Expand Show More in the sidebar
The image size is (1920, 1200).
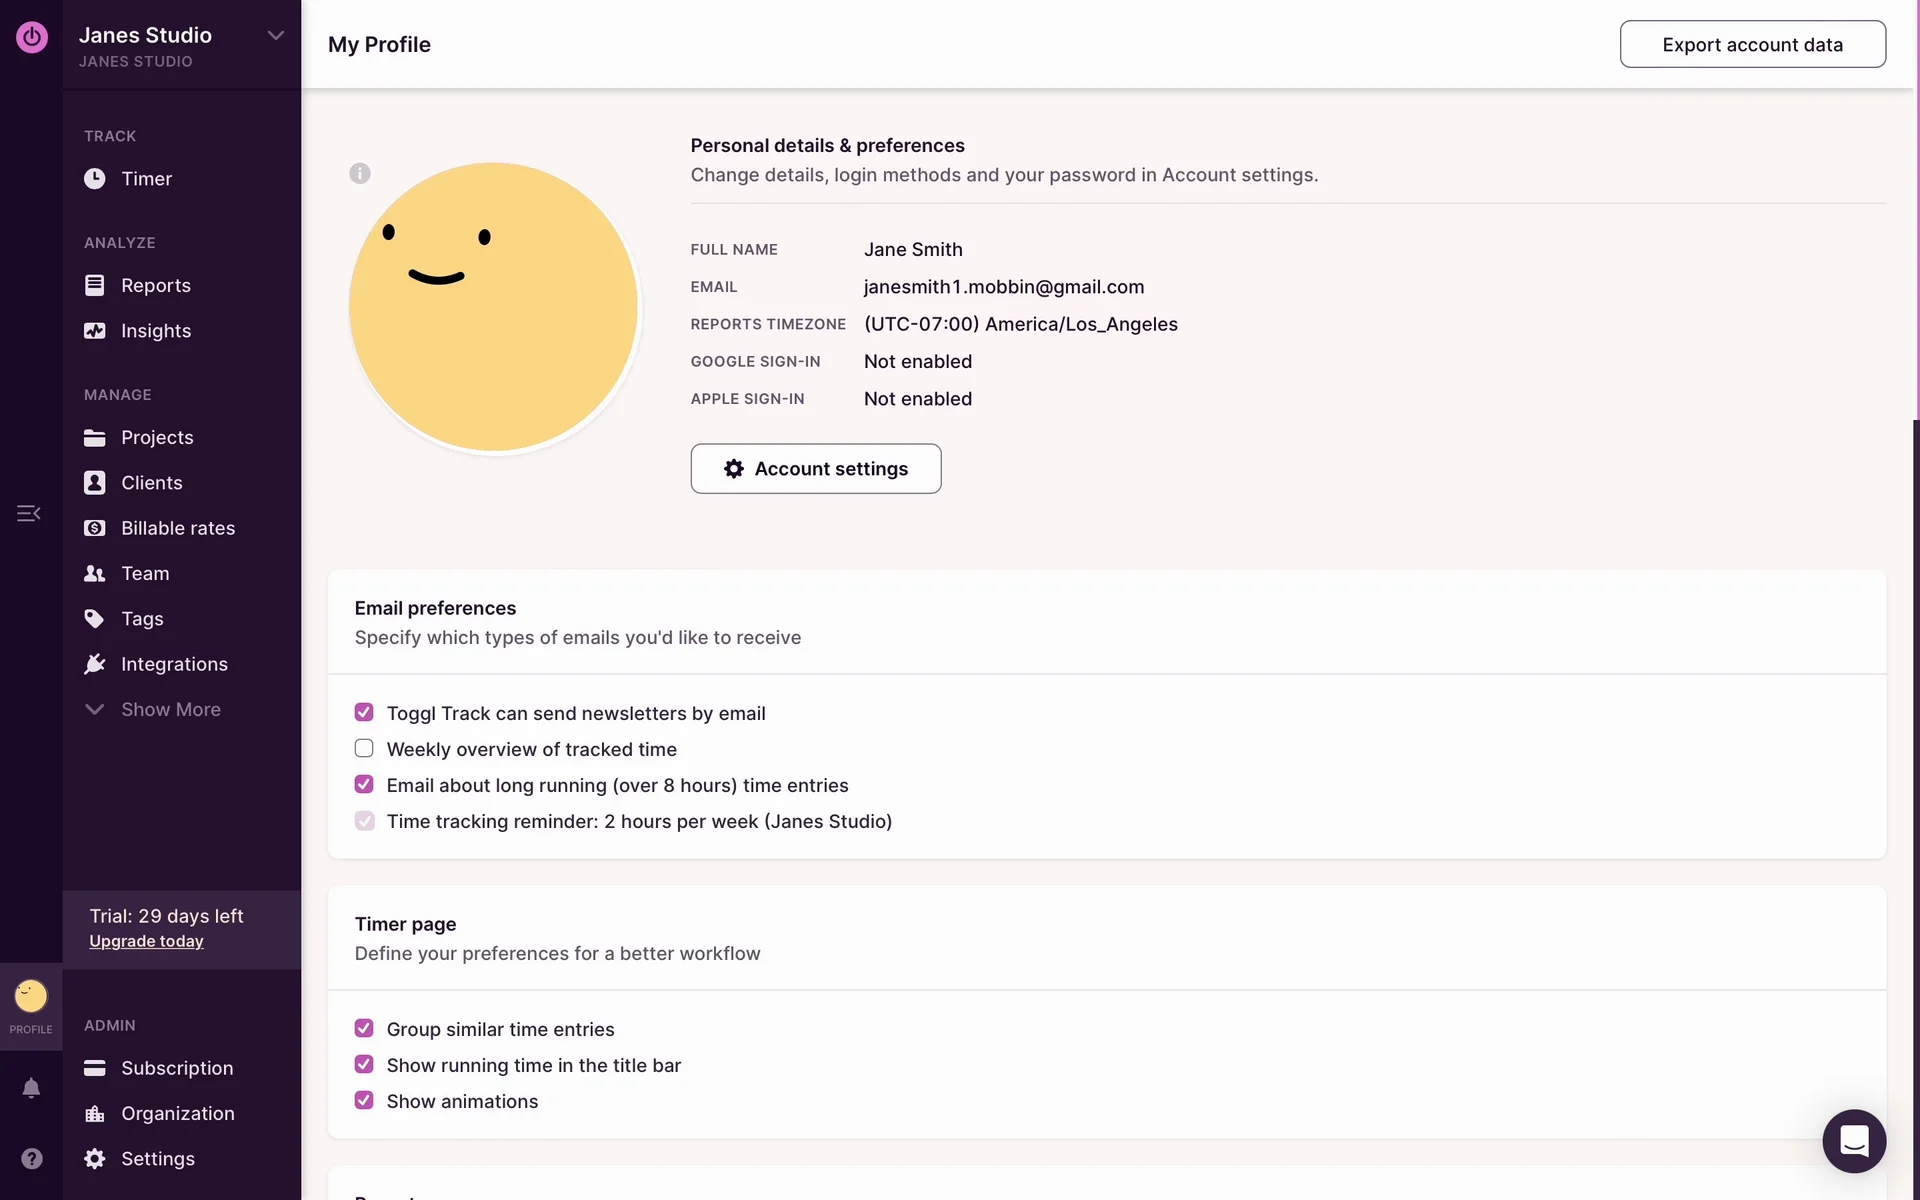[170, 709]
